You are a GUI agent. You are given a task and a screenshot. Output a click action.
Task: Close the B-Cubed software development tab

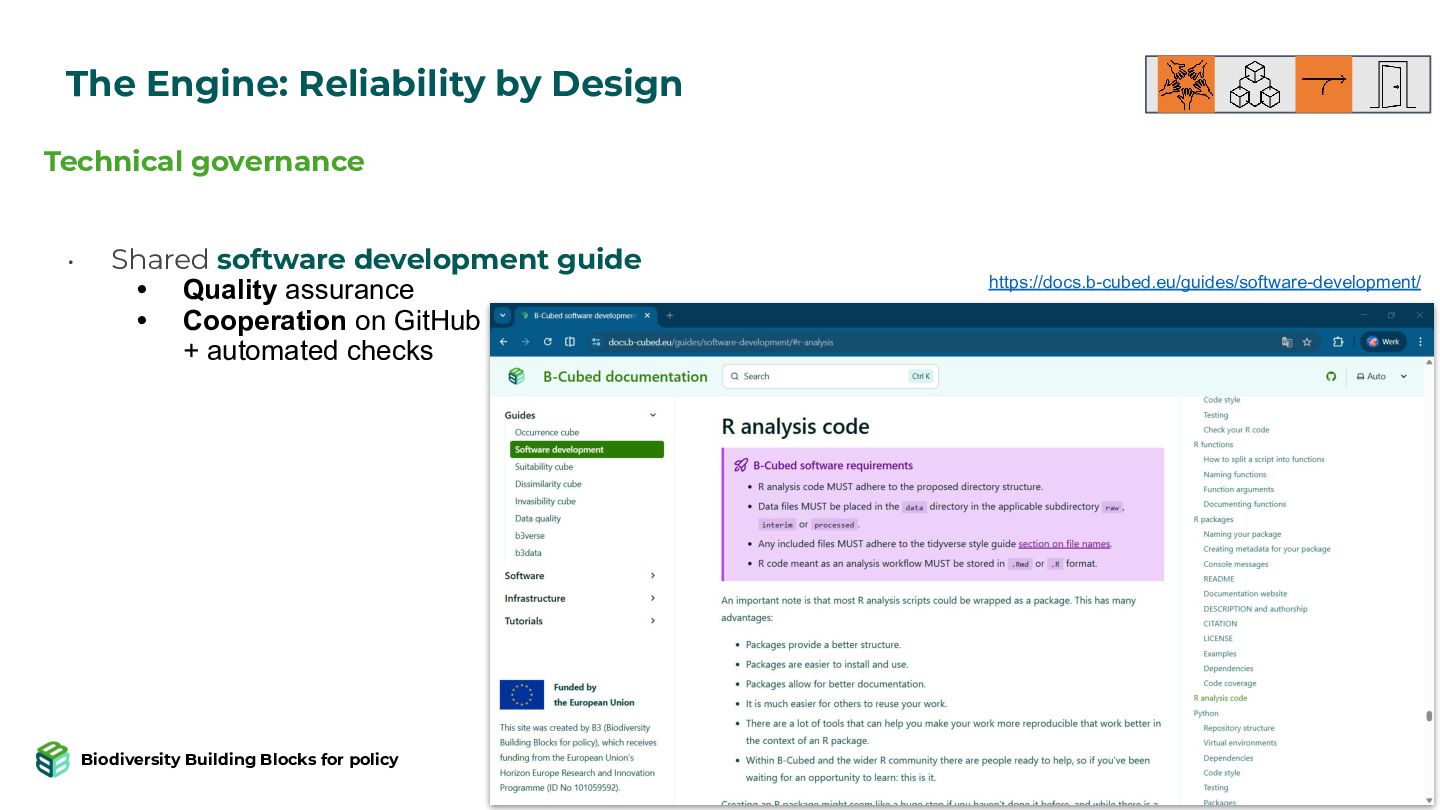pyautogui.click(x=647, y=315)
